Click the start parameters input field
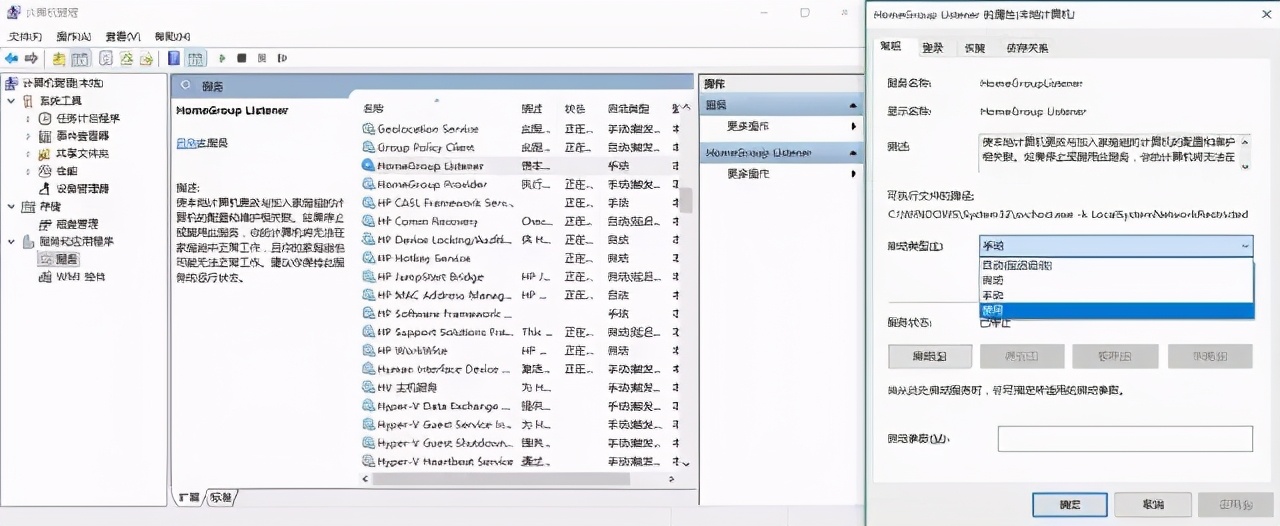Screen dimensions: 1280x526 (1125, 439)
